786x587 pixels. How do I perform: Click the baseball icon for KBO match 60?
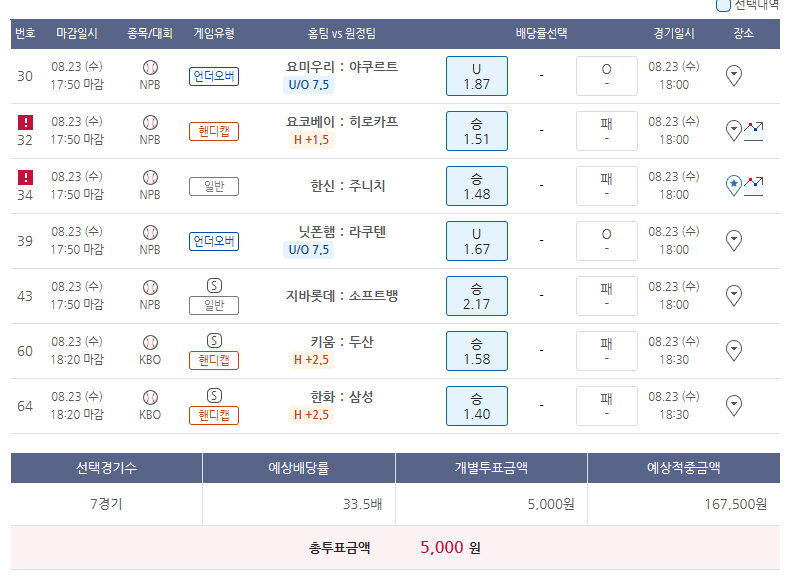(x=150, y=342)
